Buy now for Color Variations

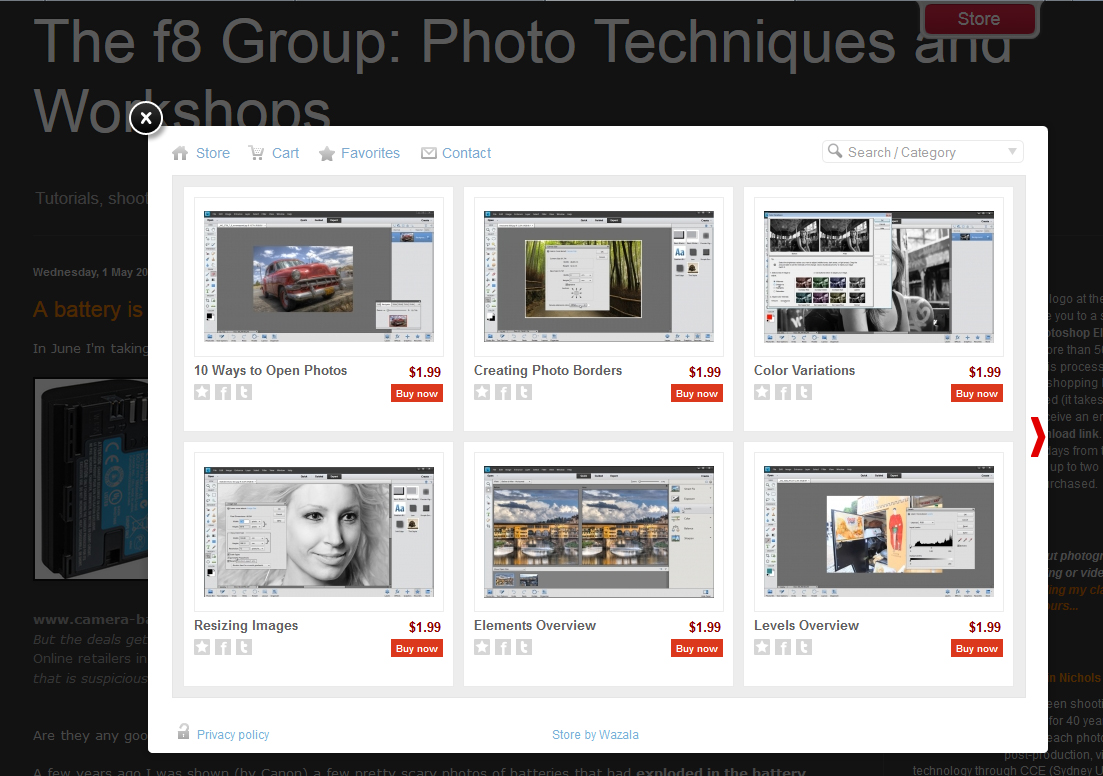point(976,393)
